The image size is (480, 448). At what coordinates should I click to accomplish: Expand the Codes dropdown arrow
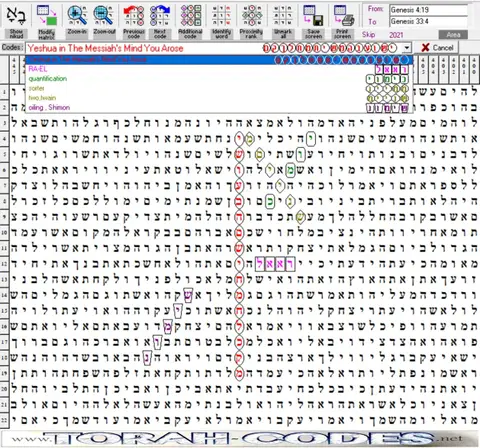pos(406,48)
